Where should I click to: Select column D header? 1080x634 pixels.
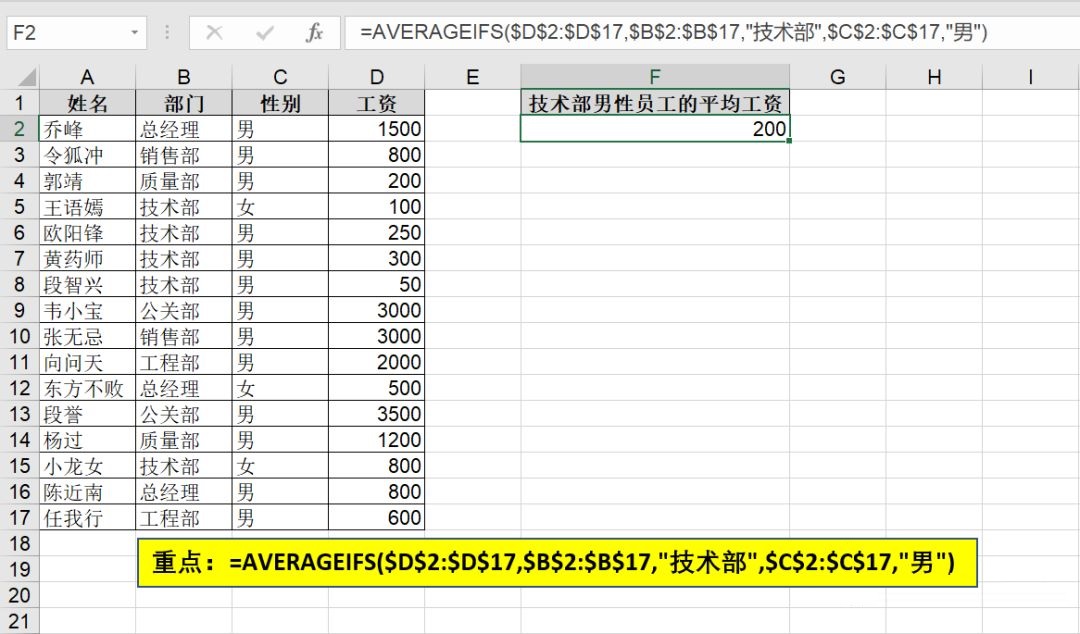377,76
